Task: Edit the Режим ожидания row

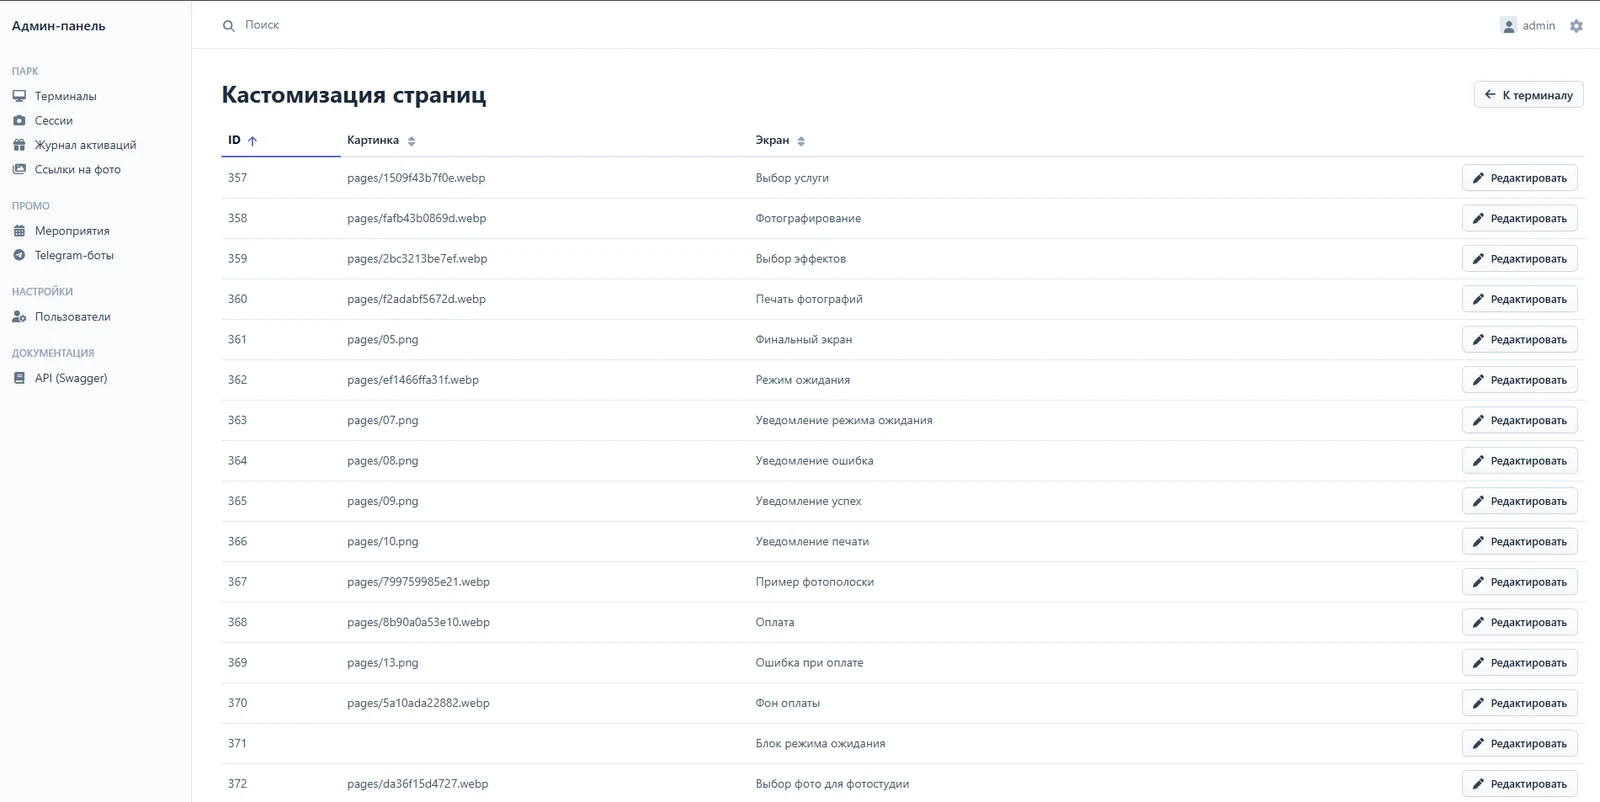Action: click(1520, 380)
